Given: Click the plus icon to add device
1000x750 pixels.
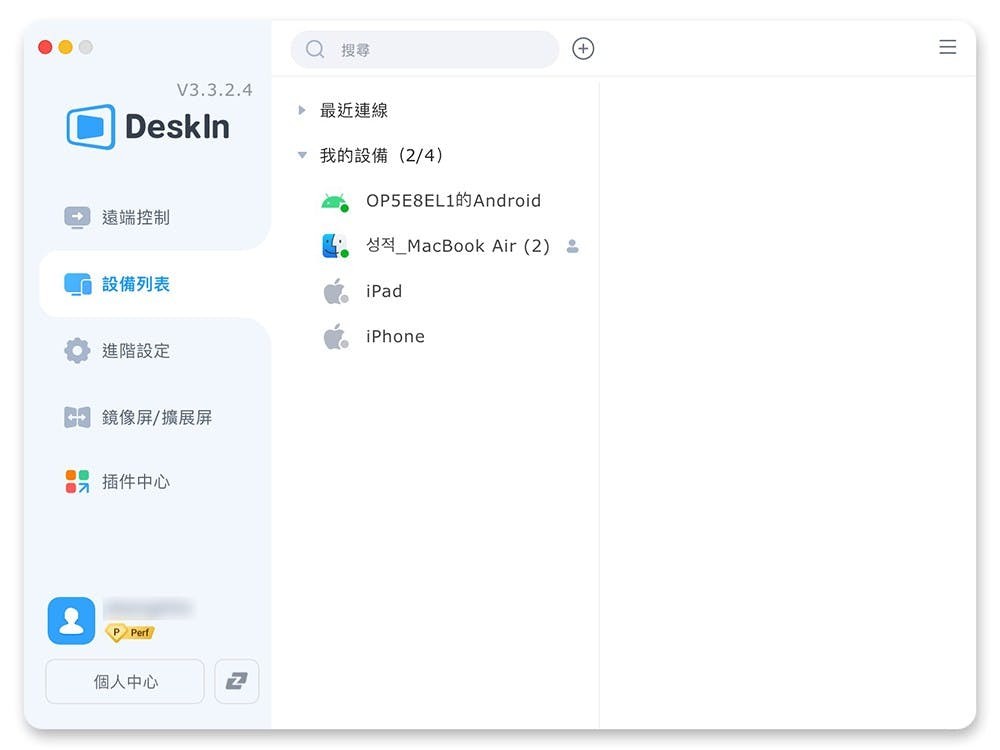Looking at the screenshot, I should [583, 49].
